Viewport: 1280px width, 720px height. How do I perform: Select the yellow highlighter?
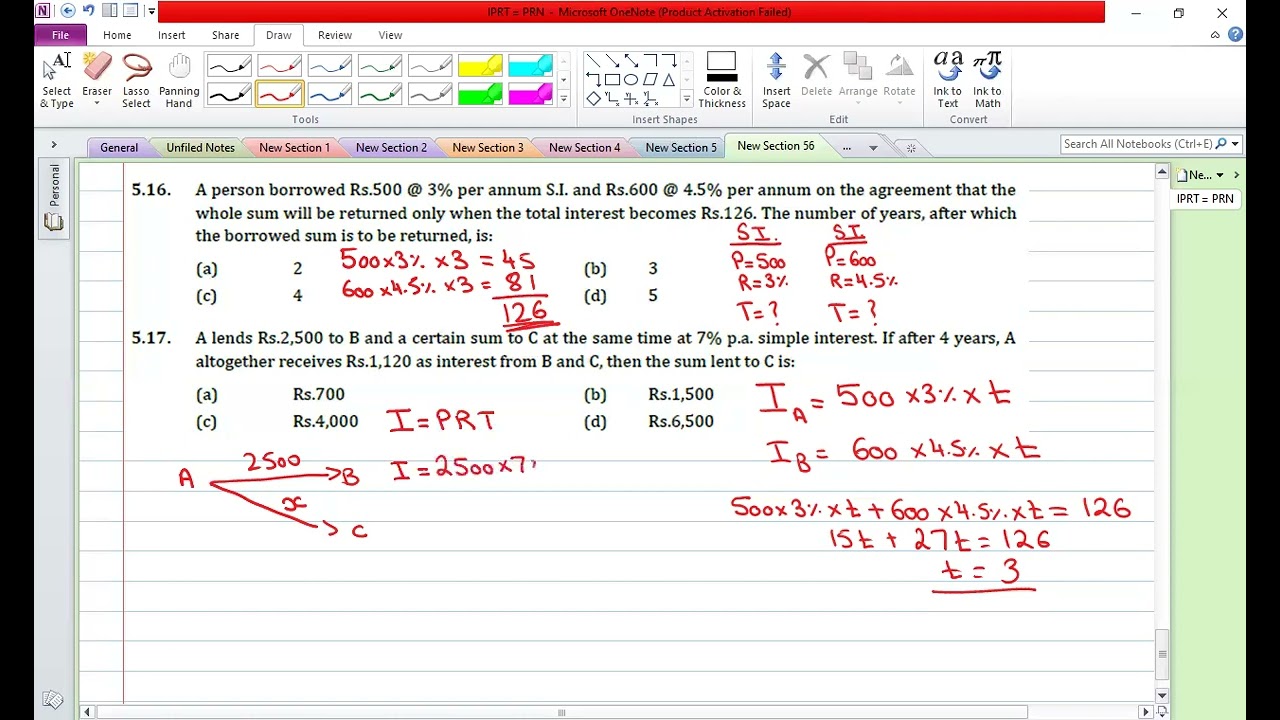tap(480, 66)
